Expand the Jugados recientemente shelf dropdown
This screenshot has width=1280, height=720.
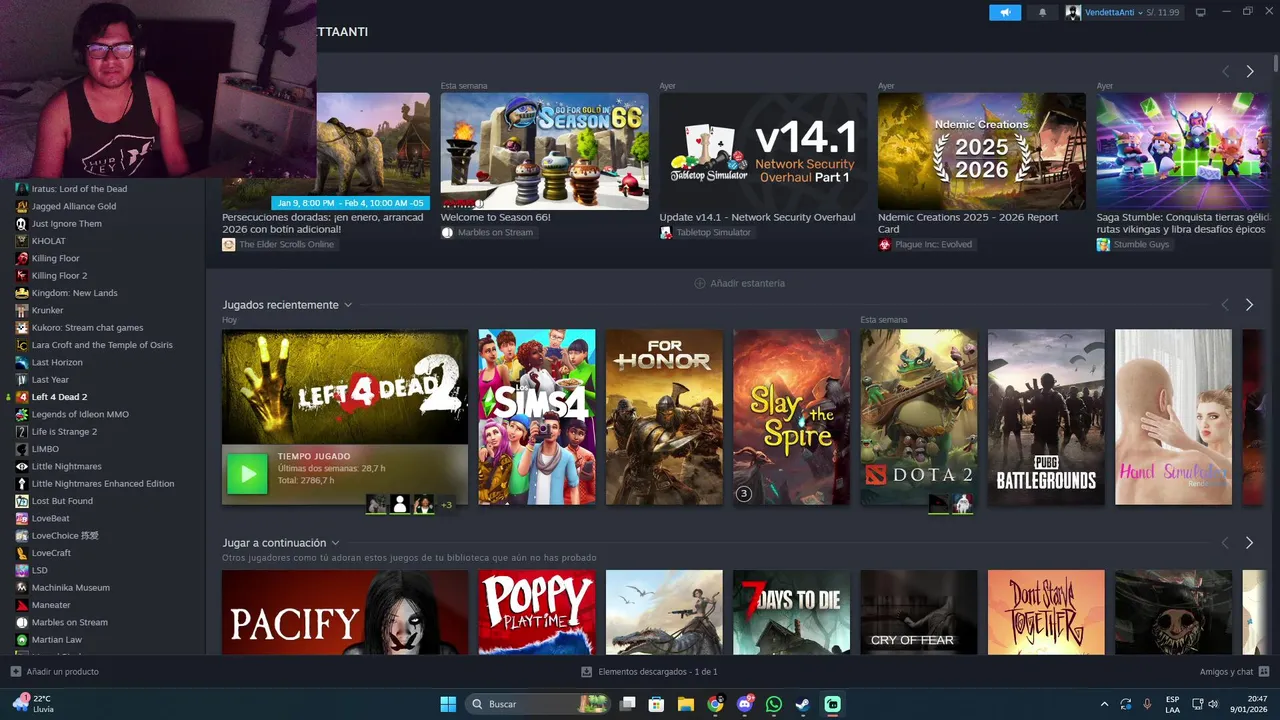click(x=348, y=305)
